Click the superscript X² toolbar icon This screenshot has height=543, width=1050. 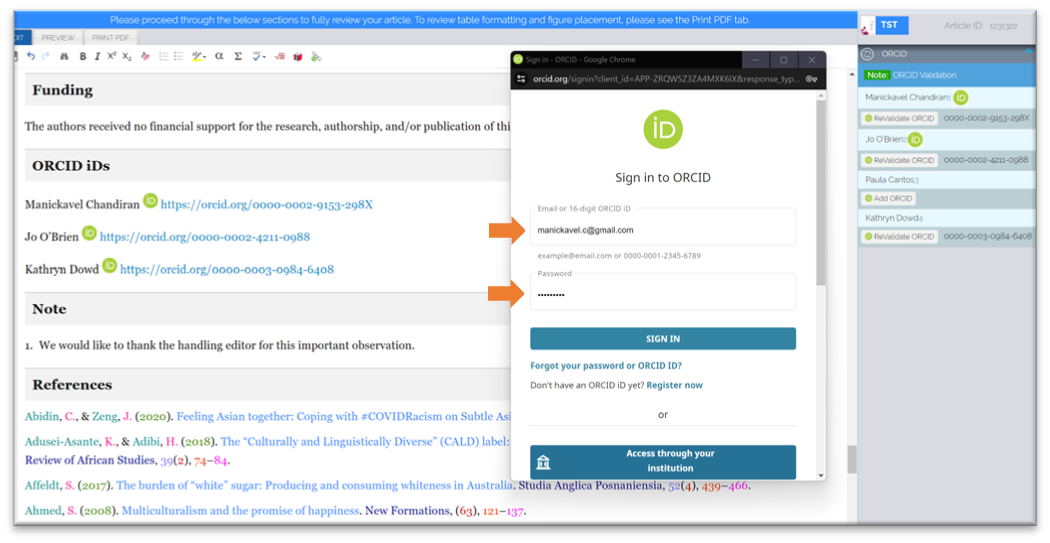point(112,57)
